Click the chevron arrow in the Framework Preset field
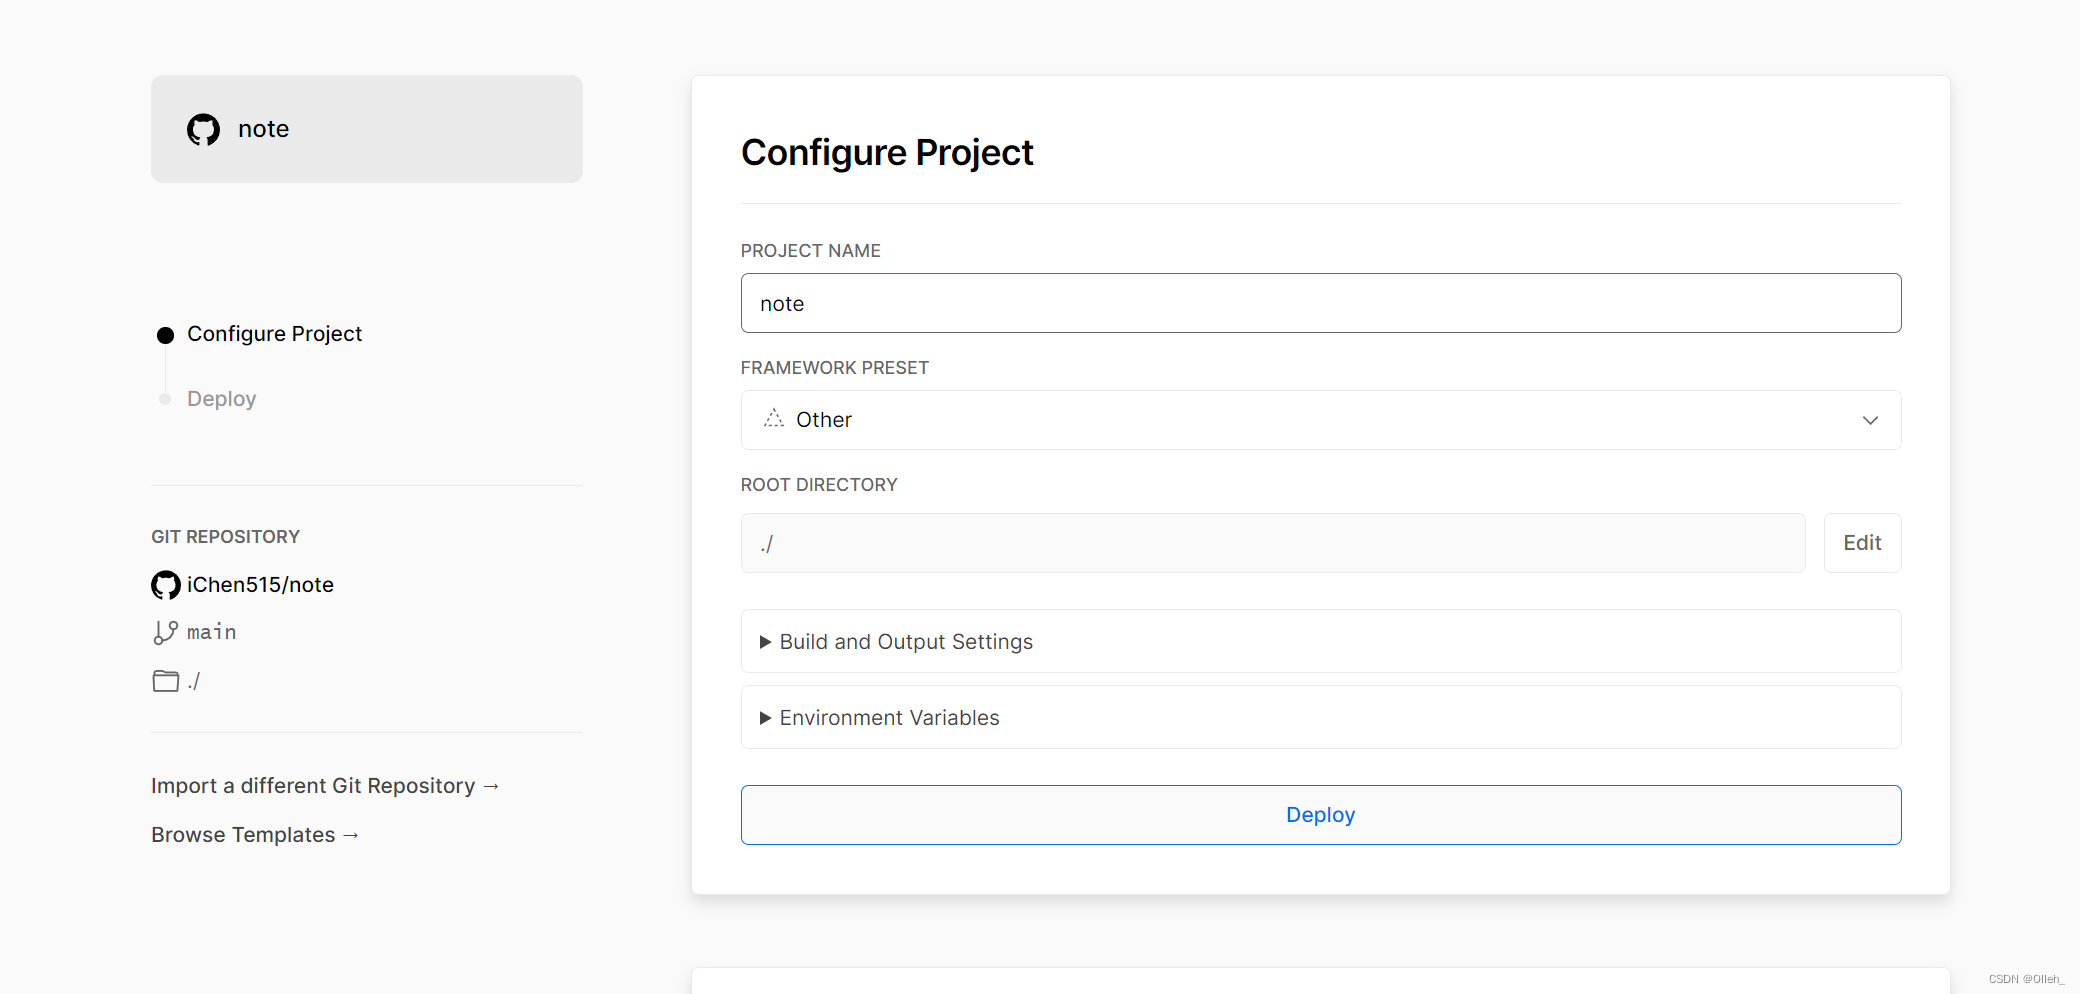Screen dimensions: 2080x994 [x=1870, y=420]
